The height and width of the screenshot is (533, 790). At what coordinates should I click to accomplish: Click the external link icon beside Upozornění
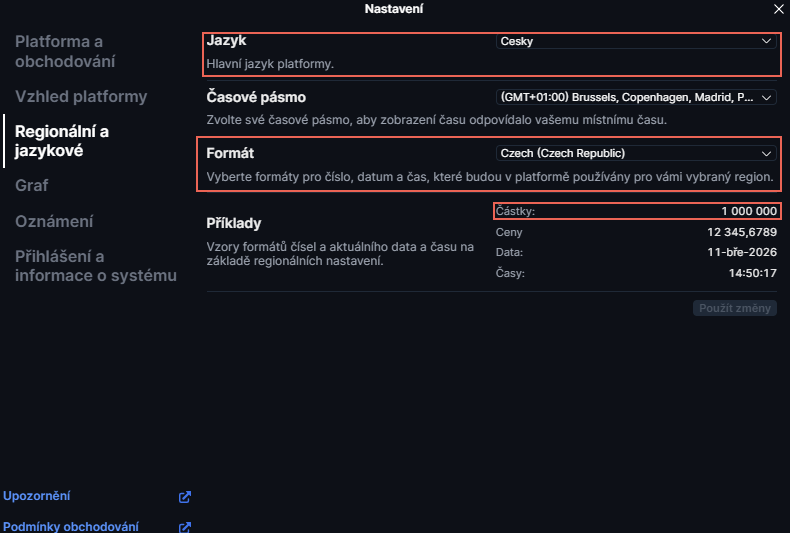(184, 497)
